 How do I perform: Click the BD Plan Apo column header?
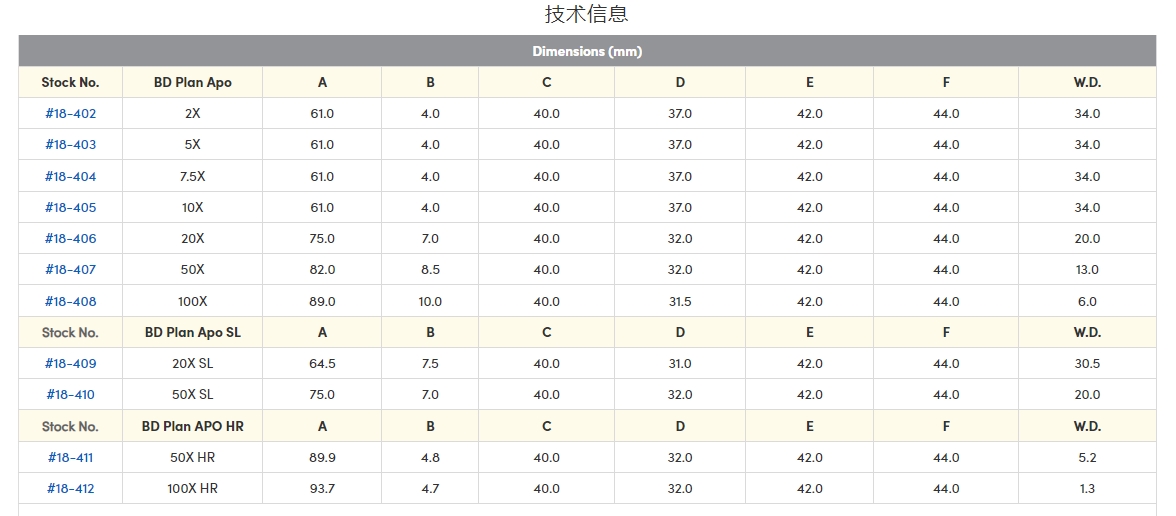click(193, 82)
